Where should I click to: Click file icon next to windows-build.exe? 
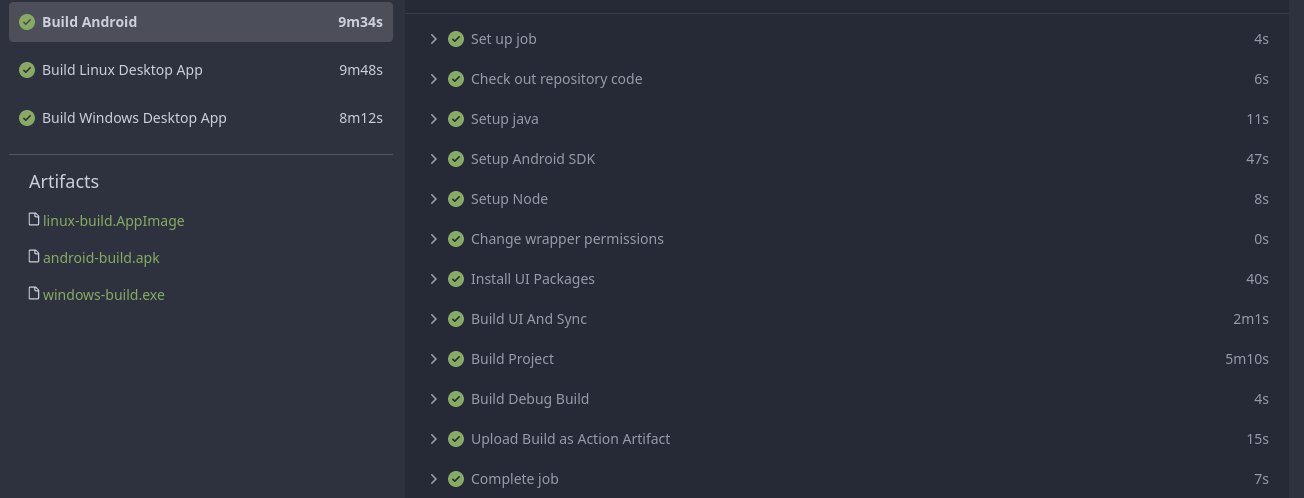tap(34, 294)
